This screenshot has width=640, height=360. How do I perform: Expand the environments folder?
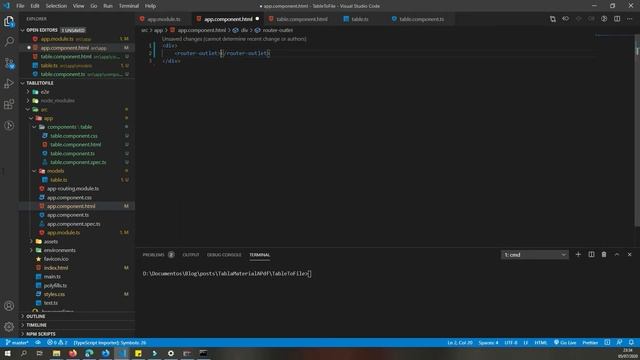[x=31, y=250]
